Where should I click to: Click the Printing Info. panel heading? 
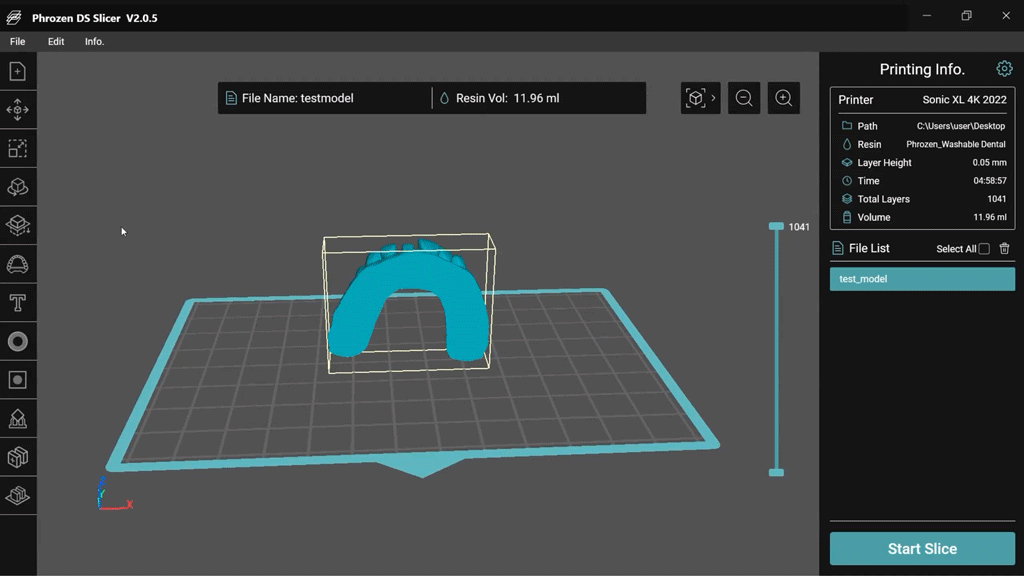[x=921, y=69]
